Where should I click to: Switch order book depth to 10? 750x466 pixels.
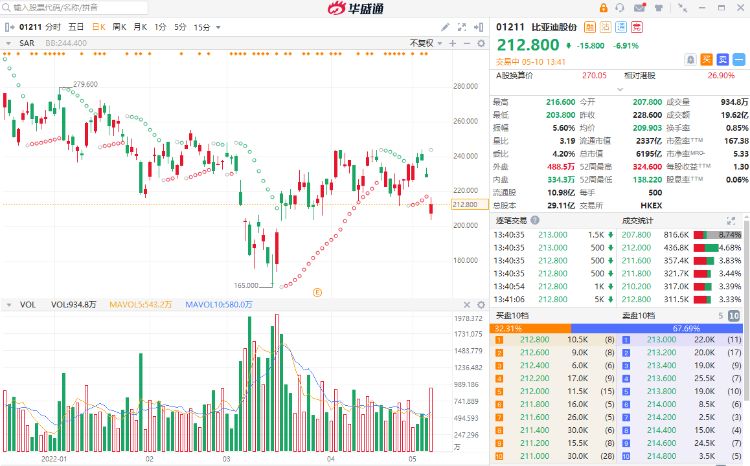click(x=734, y=316)
